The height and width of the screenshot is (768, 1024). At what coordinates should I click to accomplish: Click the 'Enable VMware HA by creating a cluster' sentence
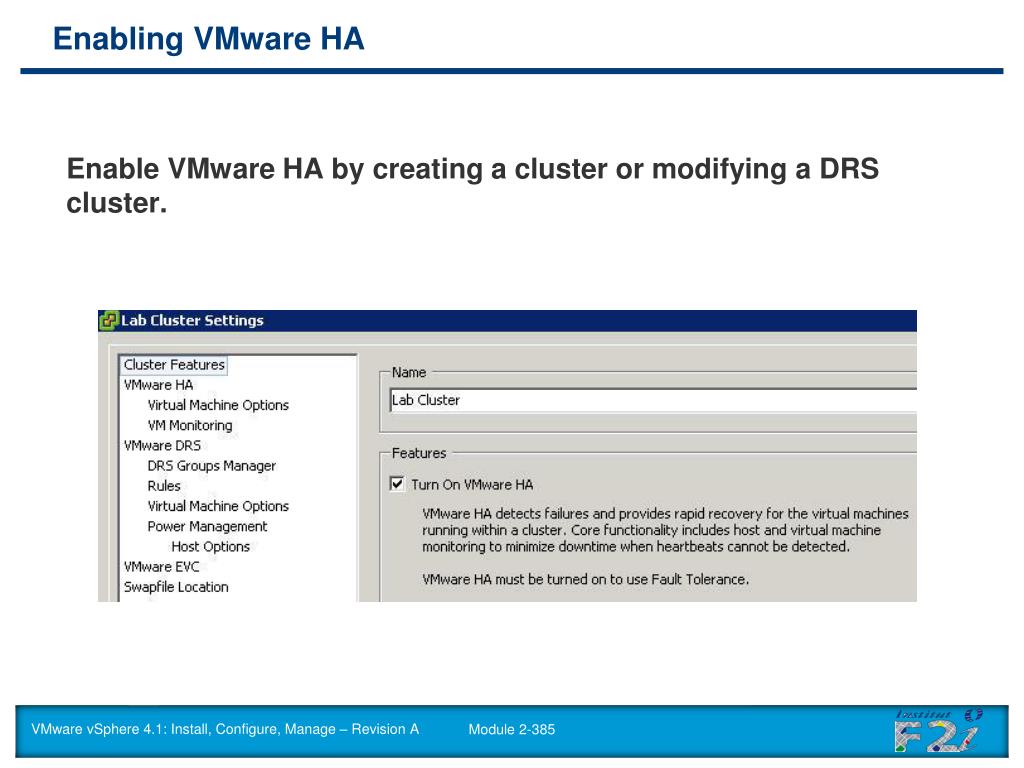[473, 185]
